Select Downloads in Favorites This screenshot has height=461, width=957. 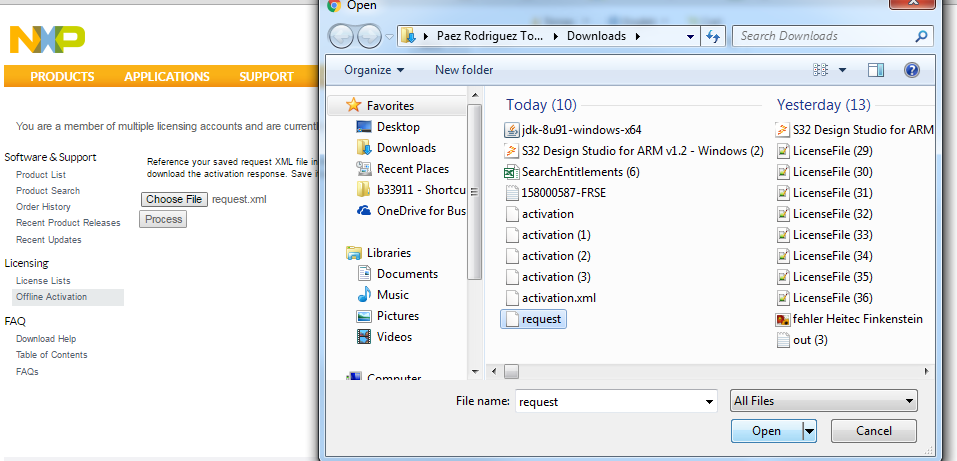tap(396, 148)
